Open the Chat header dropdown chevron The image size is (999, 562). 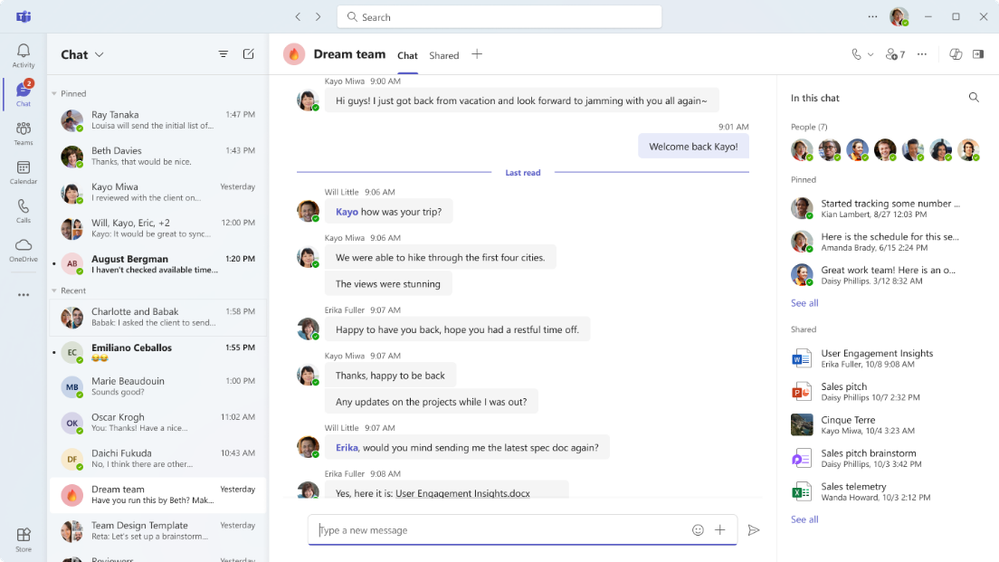99,55
